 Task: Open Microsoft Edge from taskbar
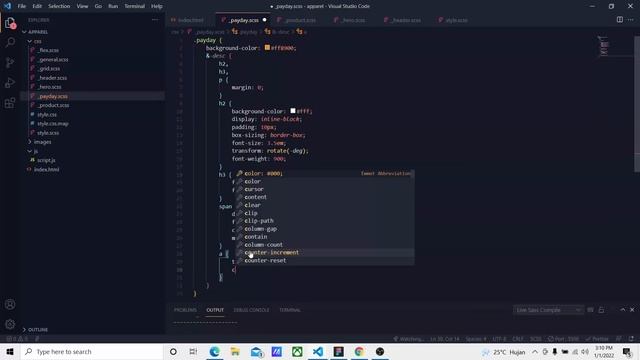[x=214, y=352]
